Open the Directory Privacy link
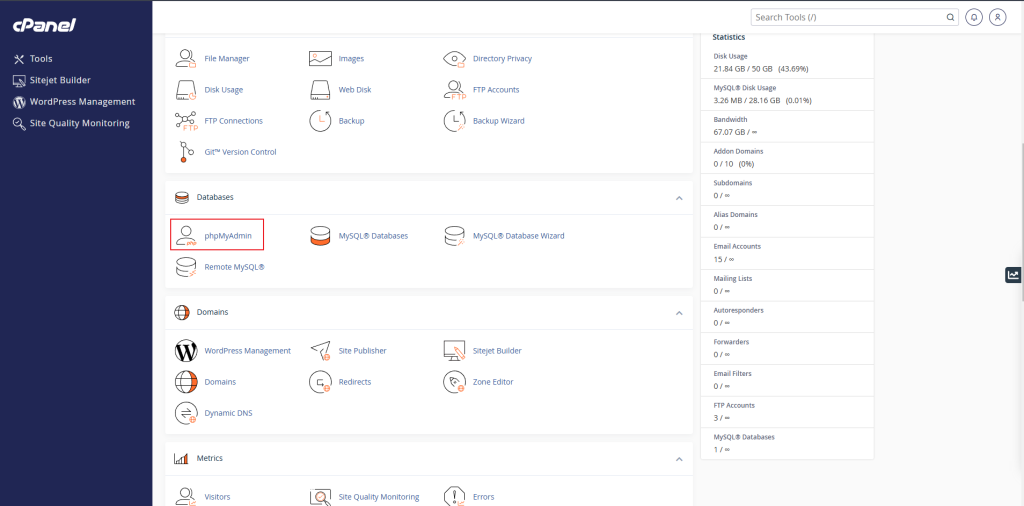 [502, 58]
